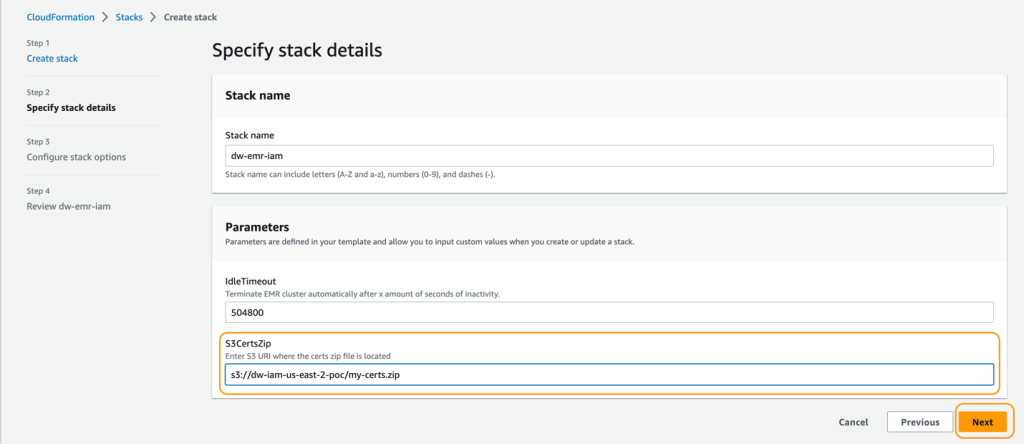Return to Step 1 Create stack link

click(52, 59)
